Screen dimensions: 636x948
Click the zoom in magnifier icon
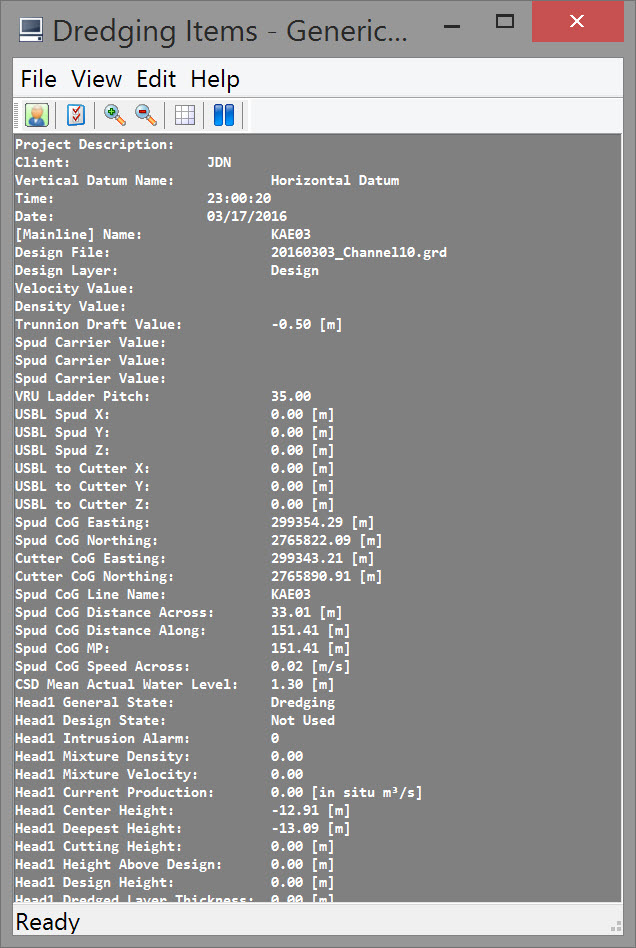[x=115, y=116]
